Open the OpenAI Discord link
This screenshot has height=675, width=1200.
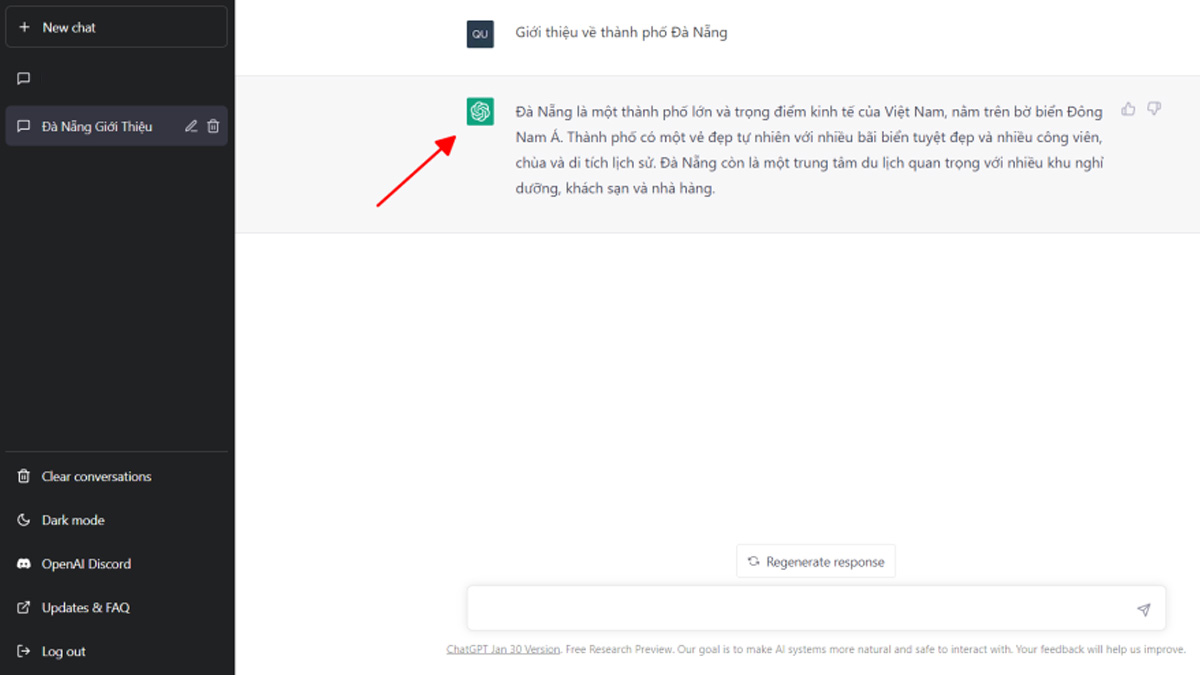[x=86, y=564]
